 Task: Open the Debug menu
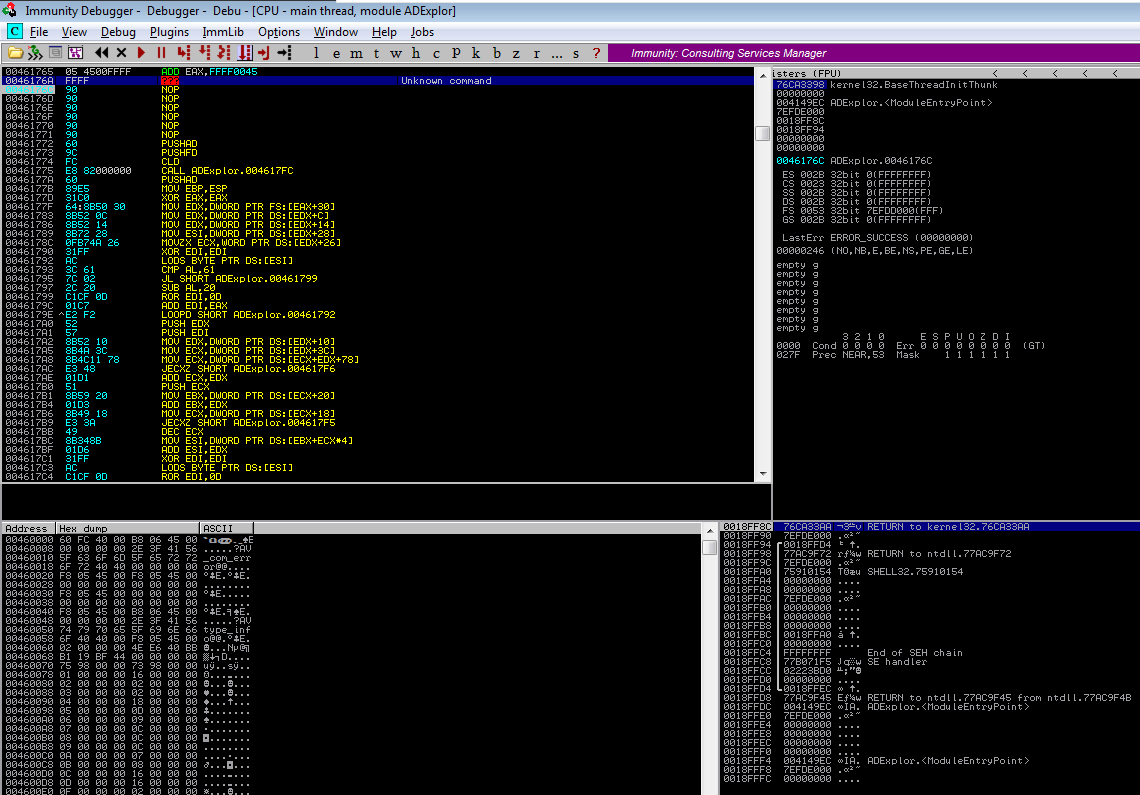click(x=118, y=32)
